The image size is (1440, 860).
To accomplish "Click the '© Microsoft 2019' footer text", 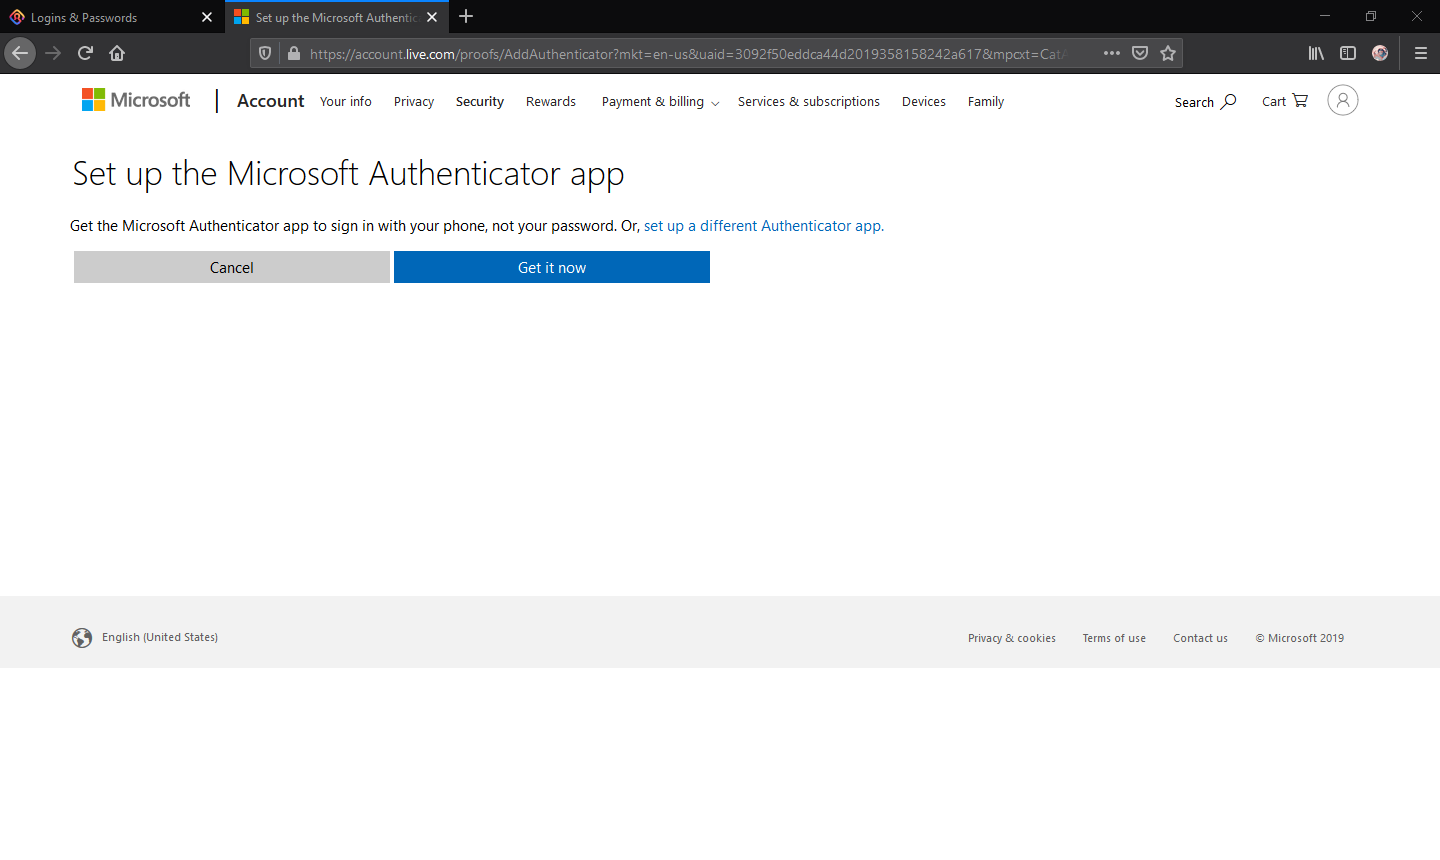I will click(1300, 638).
